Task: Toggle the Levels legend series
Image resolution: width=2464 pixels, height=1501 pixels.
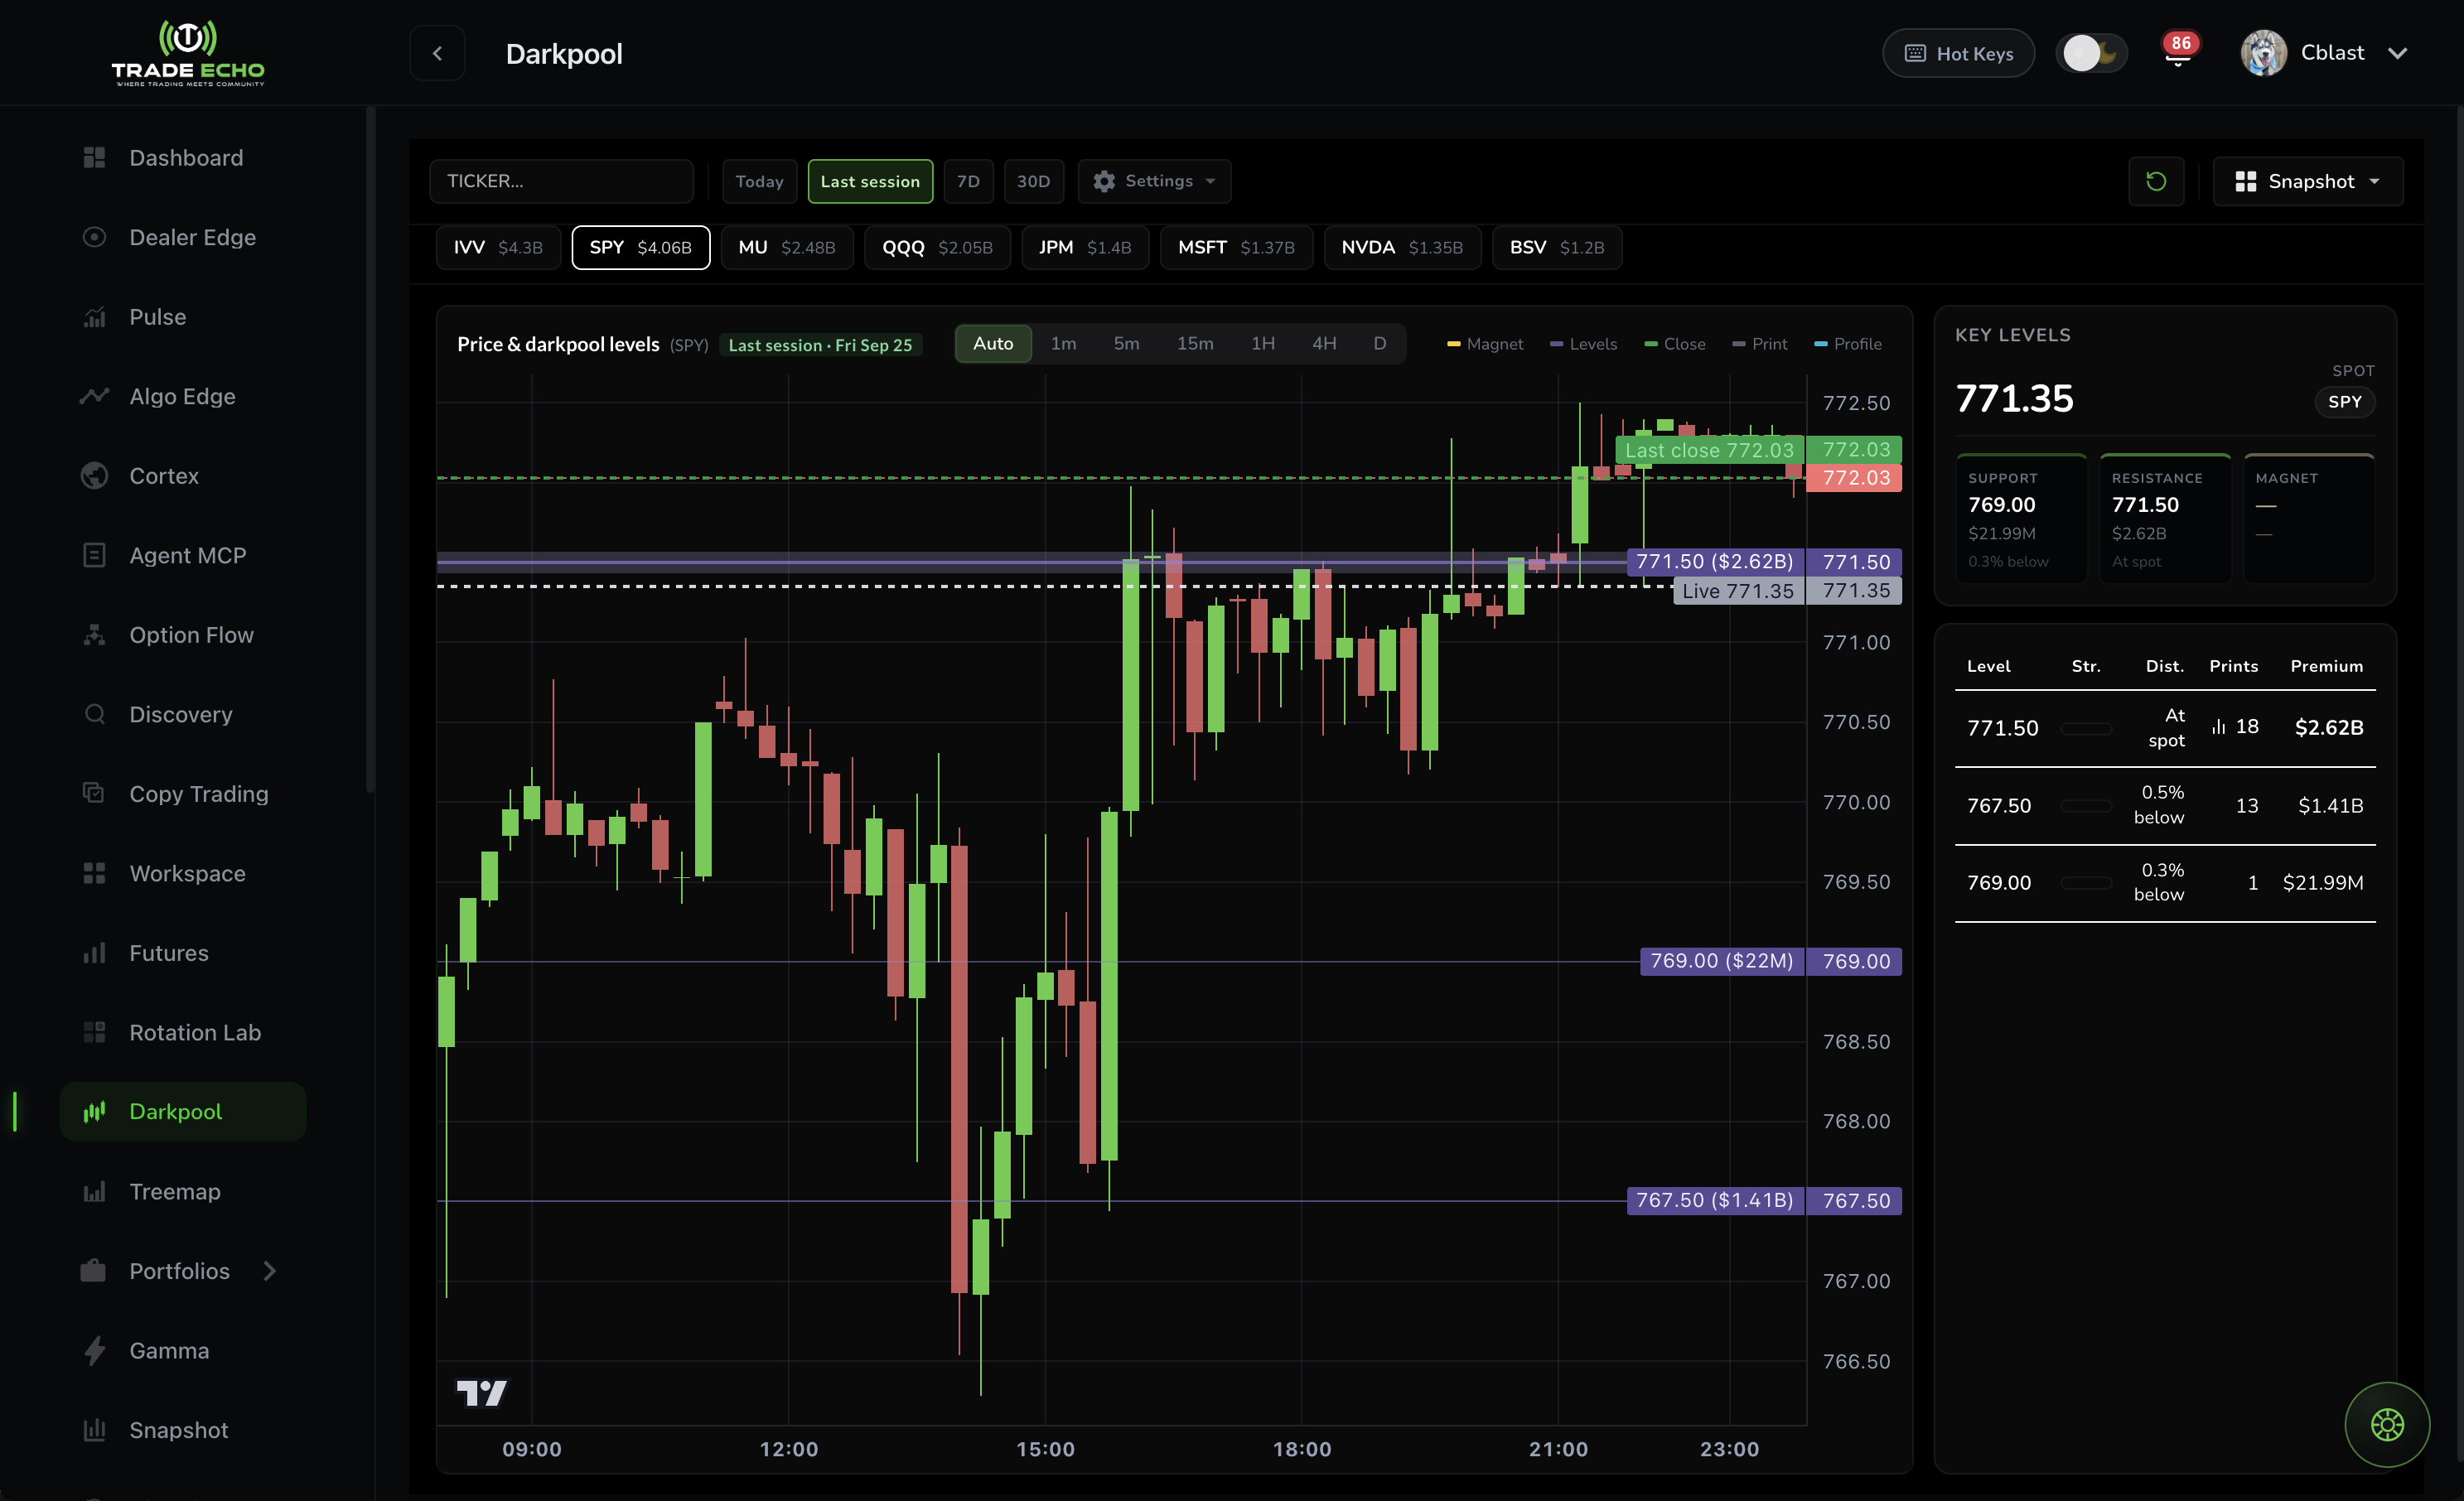Action: click(1583, 344)
